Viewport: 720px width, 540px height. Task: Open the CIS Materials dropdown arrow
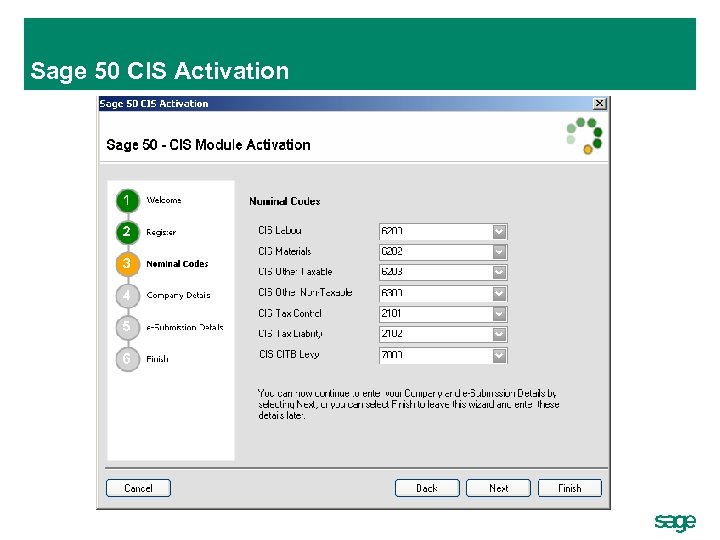499,252
